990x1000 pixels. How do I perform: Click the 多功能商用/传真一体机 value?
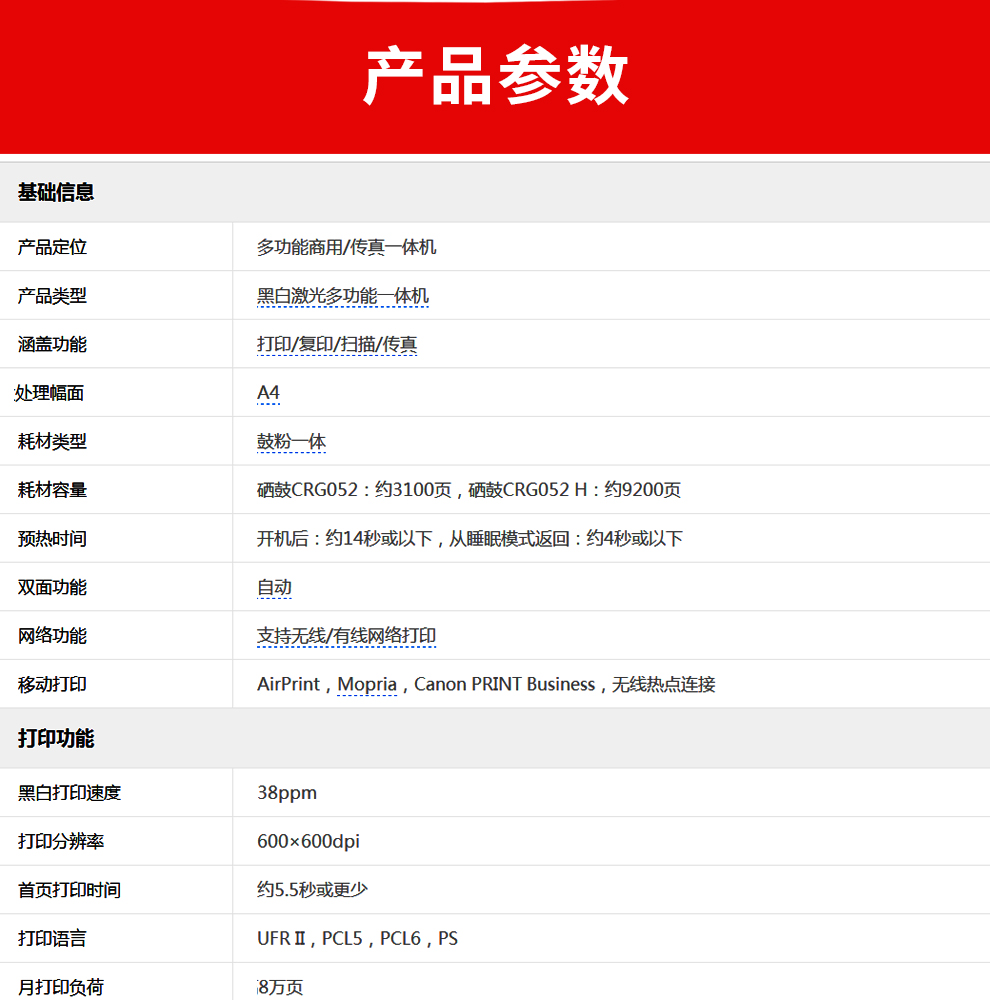[x=346, y=247]
